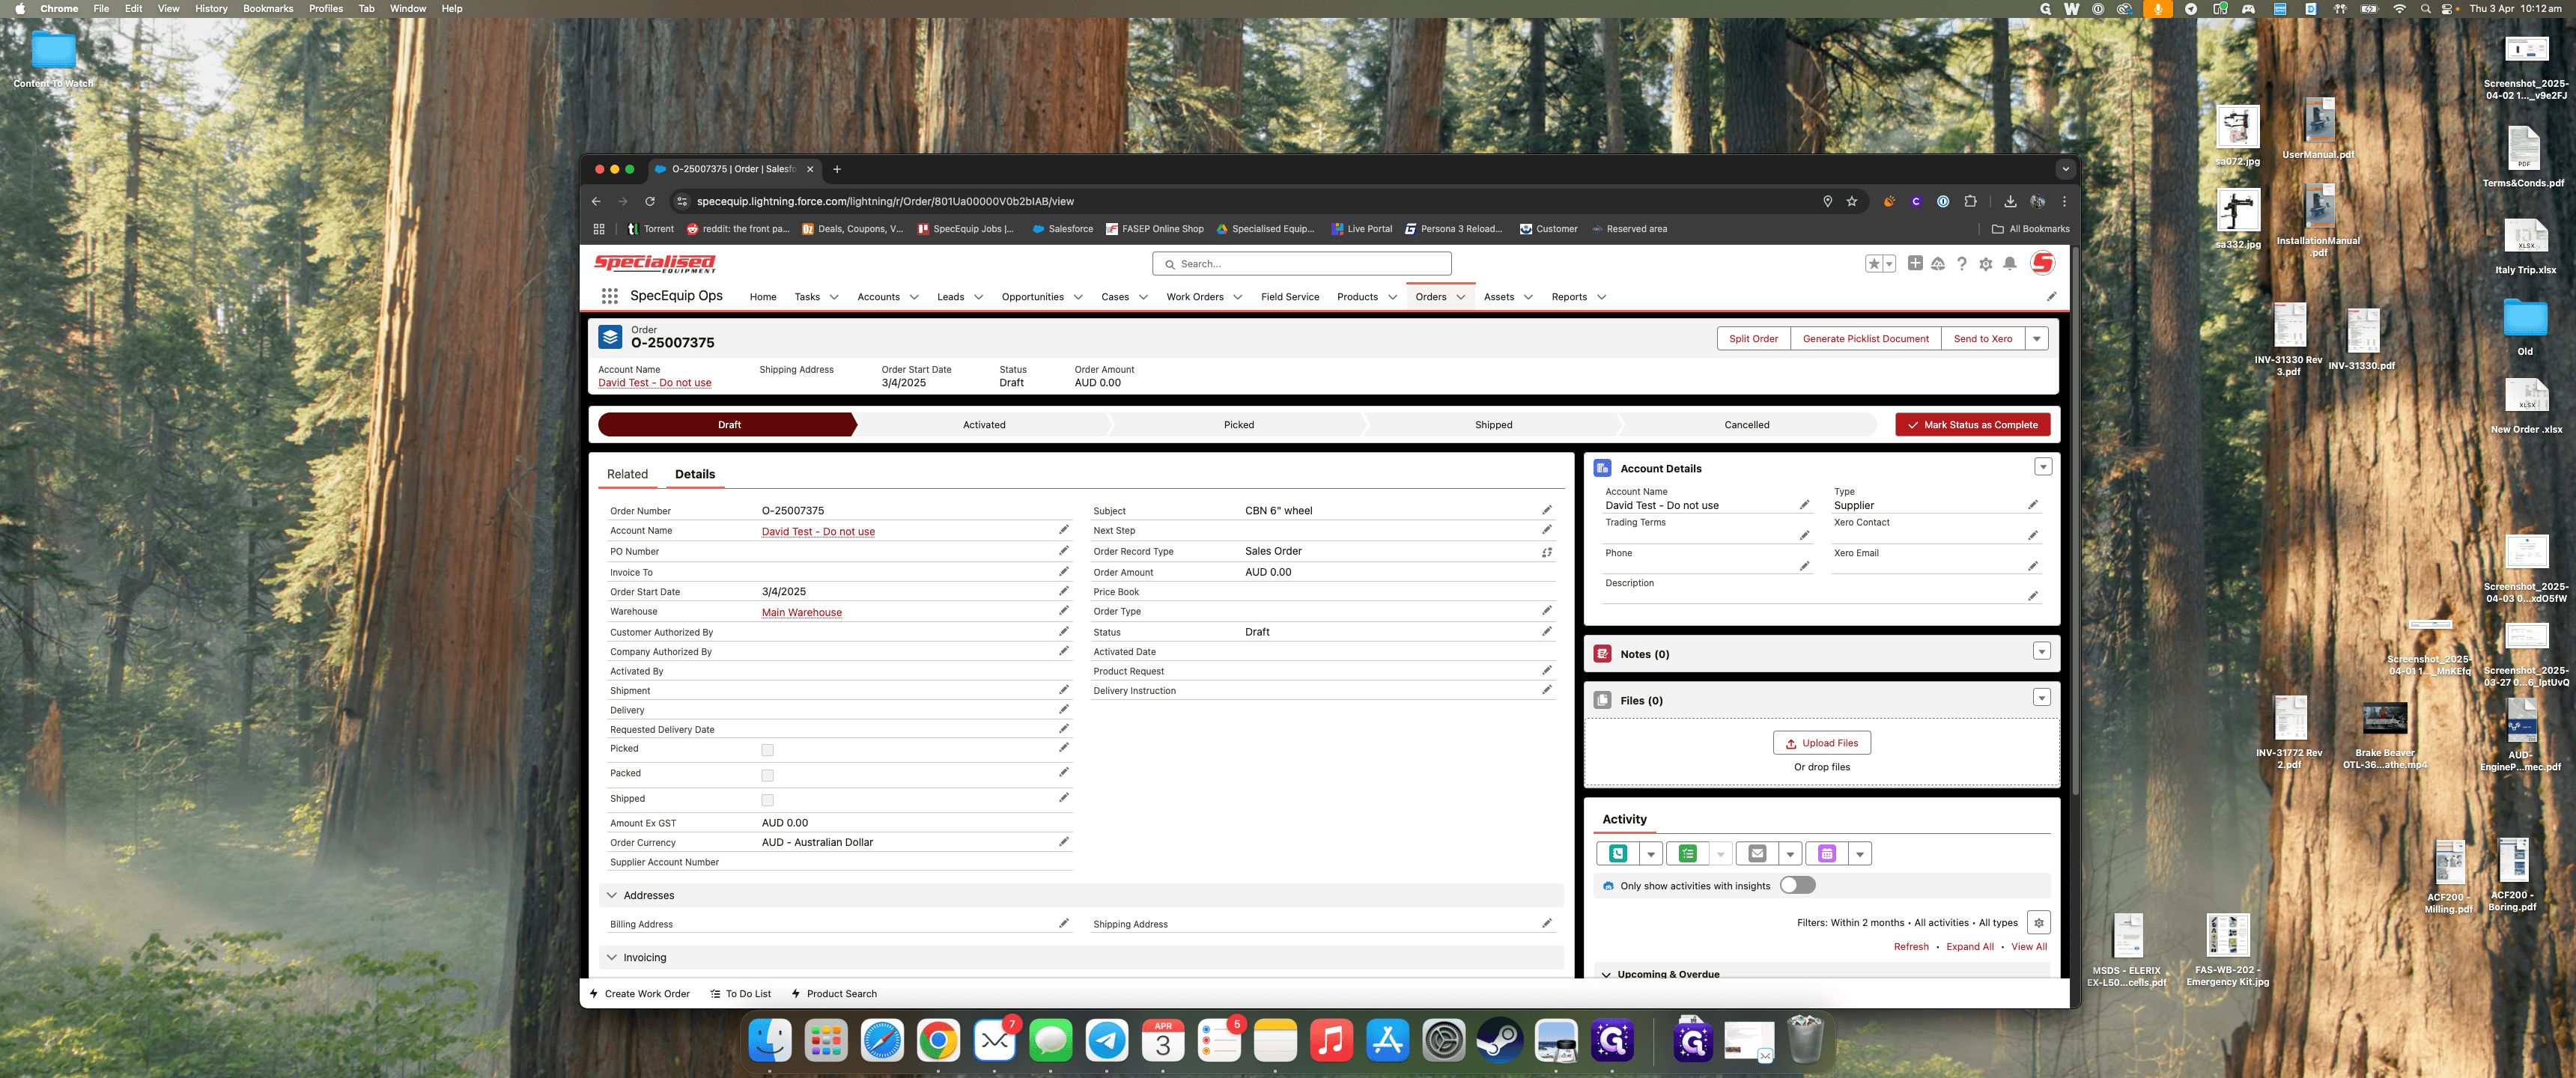Open the Log a Call dropdown arrow
This screenshot has height=1078, width=2576.
pyautogui.click(x=1651, y=853)
